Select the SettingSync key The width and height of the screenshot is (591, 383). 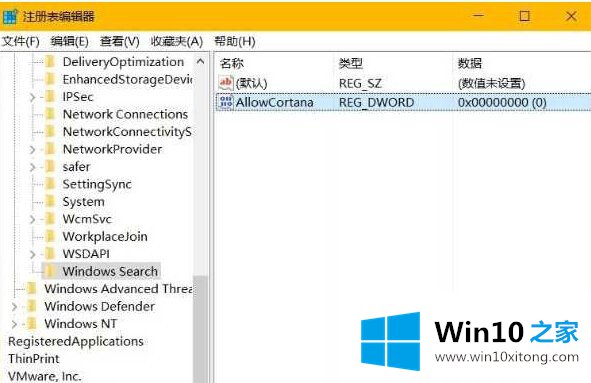[x=97, y=184]
